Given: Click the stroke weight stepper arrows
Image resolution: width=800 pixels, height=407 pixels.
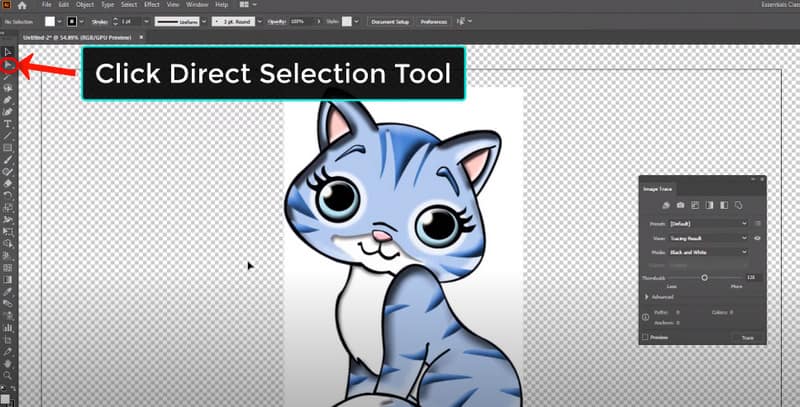Looking at the screenshot, I should coord(115,21).
